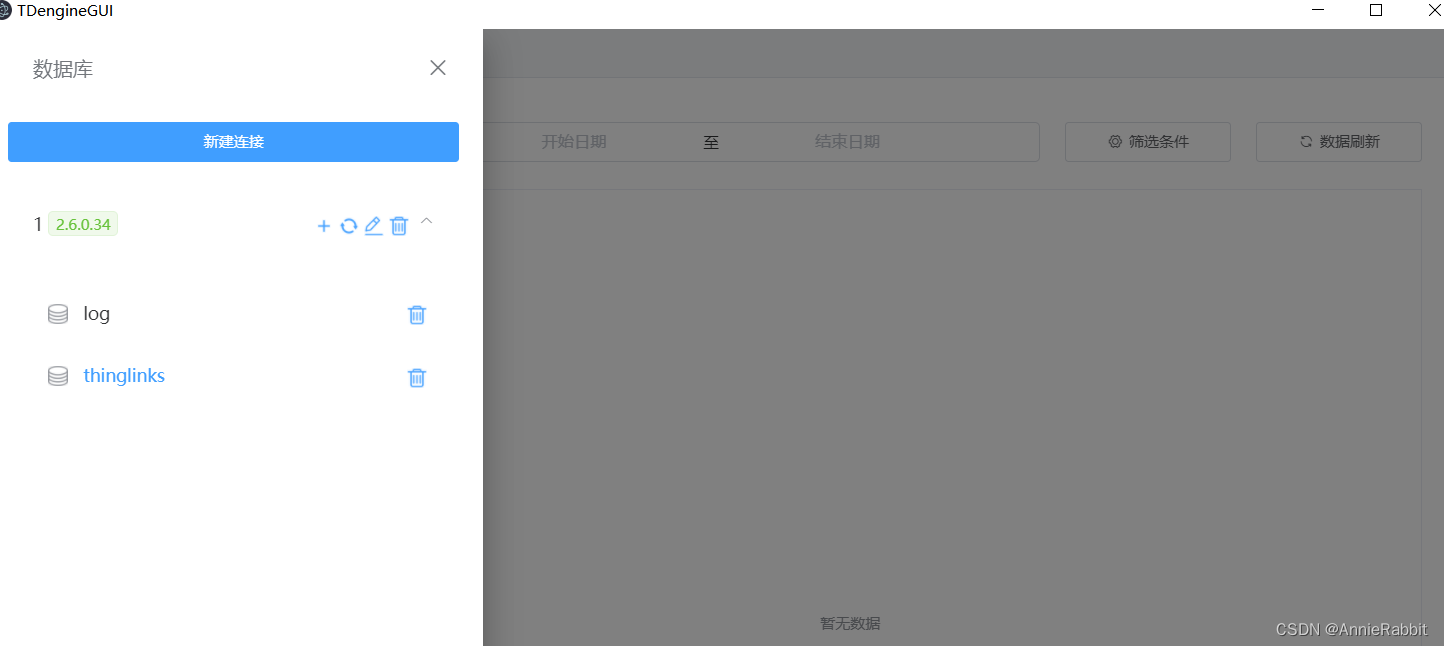Click the database cylinder icon beside log

point(57,313)
